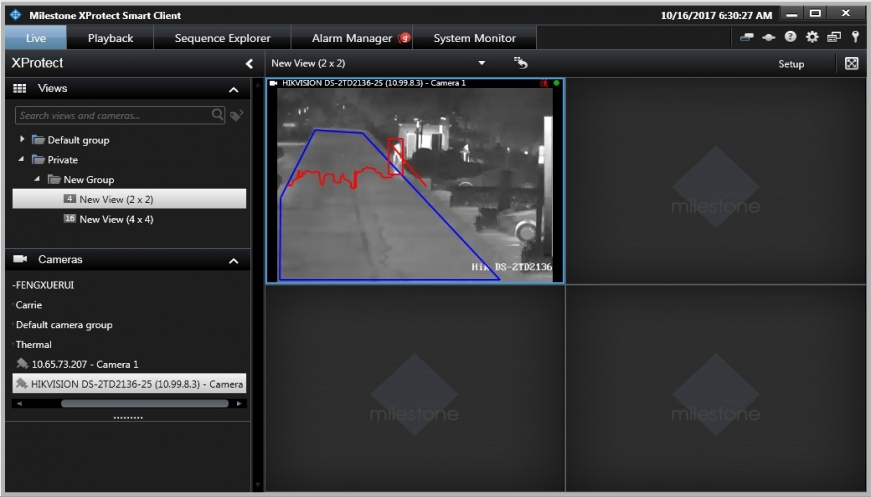Open the Alarm Manager tab
Screen dimensions: 871x497
352,38
